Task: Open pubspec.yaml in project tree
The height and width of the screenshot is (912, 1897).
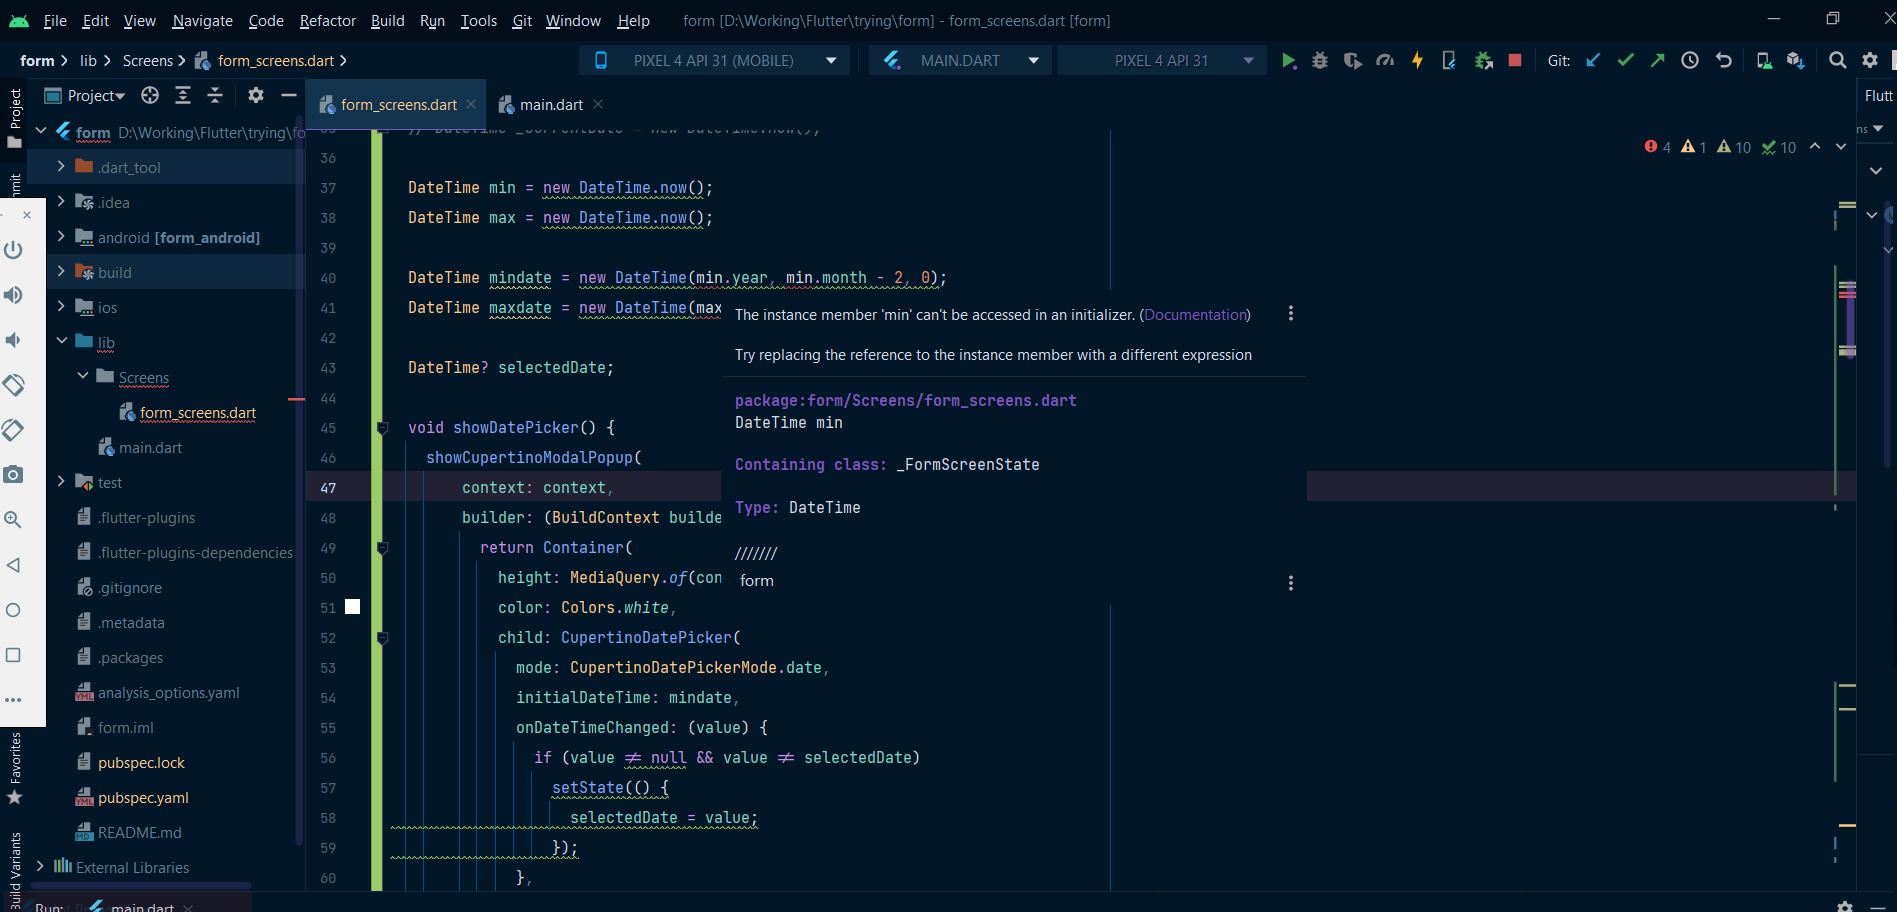Action: point(143,798)
